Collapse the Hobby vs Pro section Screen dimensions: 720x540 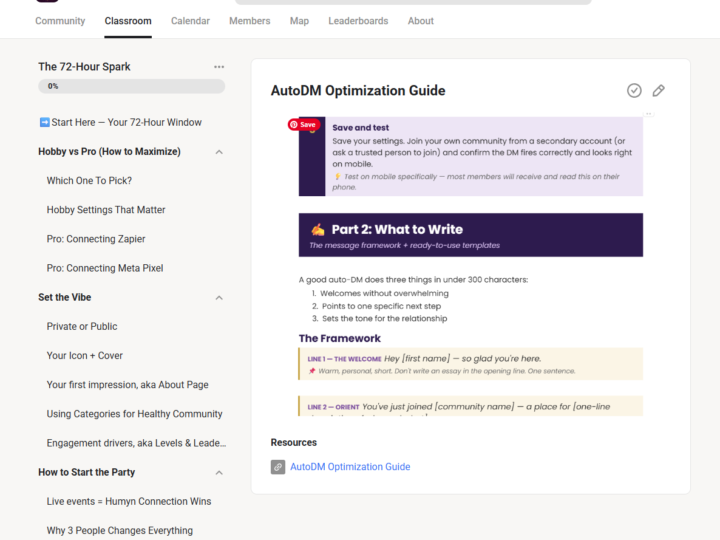coord(219,152)
